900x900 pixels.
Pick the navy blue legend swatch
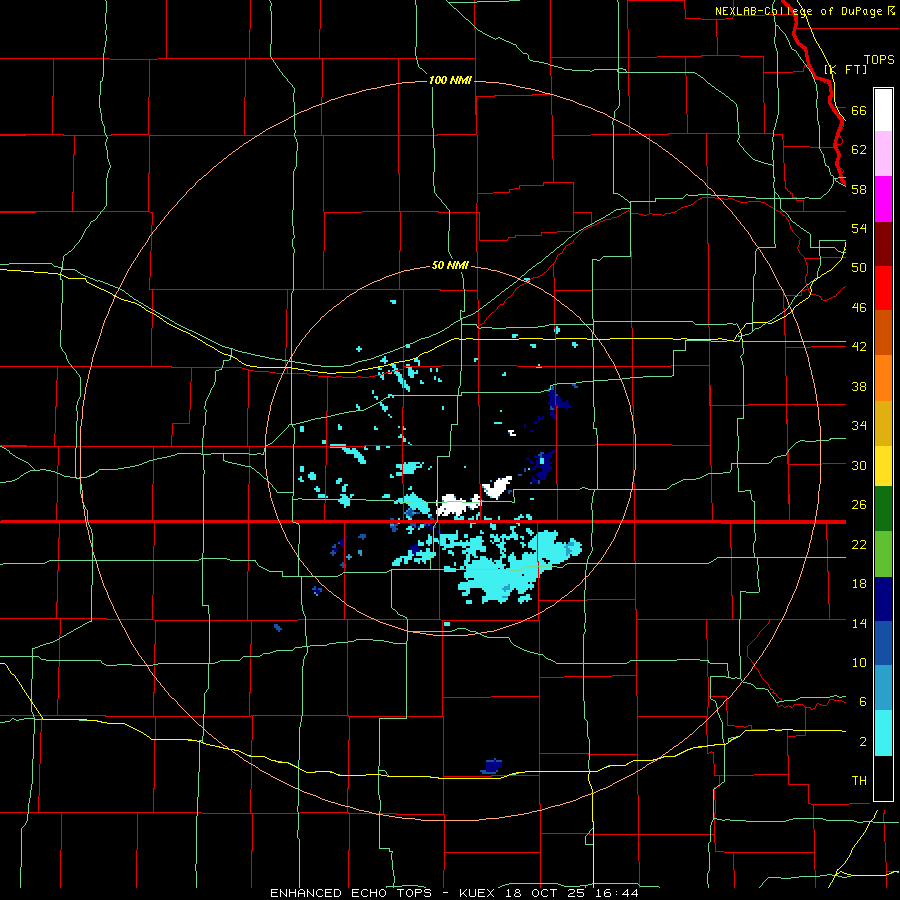[883, 599]
